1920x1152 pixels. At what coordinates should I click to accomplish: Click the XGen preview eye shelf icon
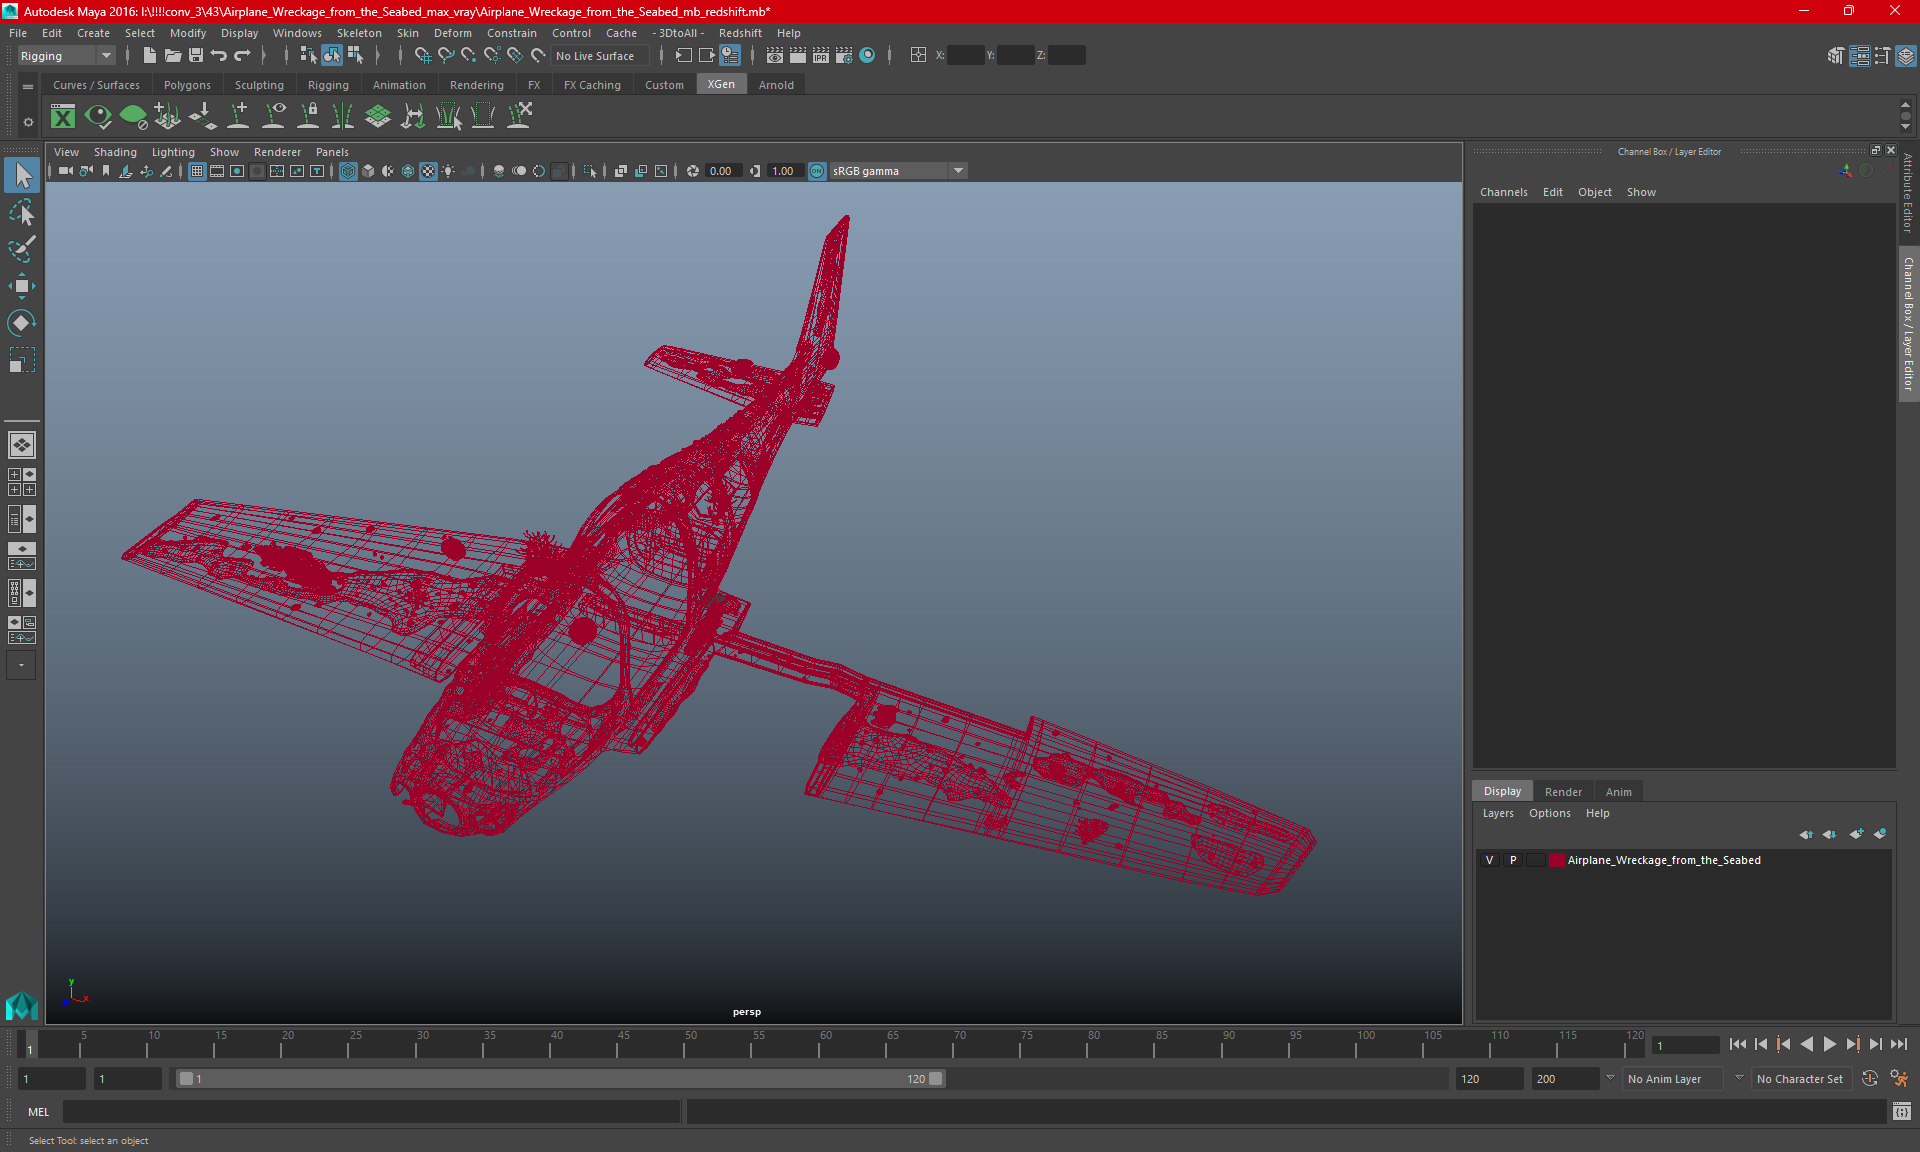click(98, 116)
